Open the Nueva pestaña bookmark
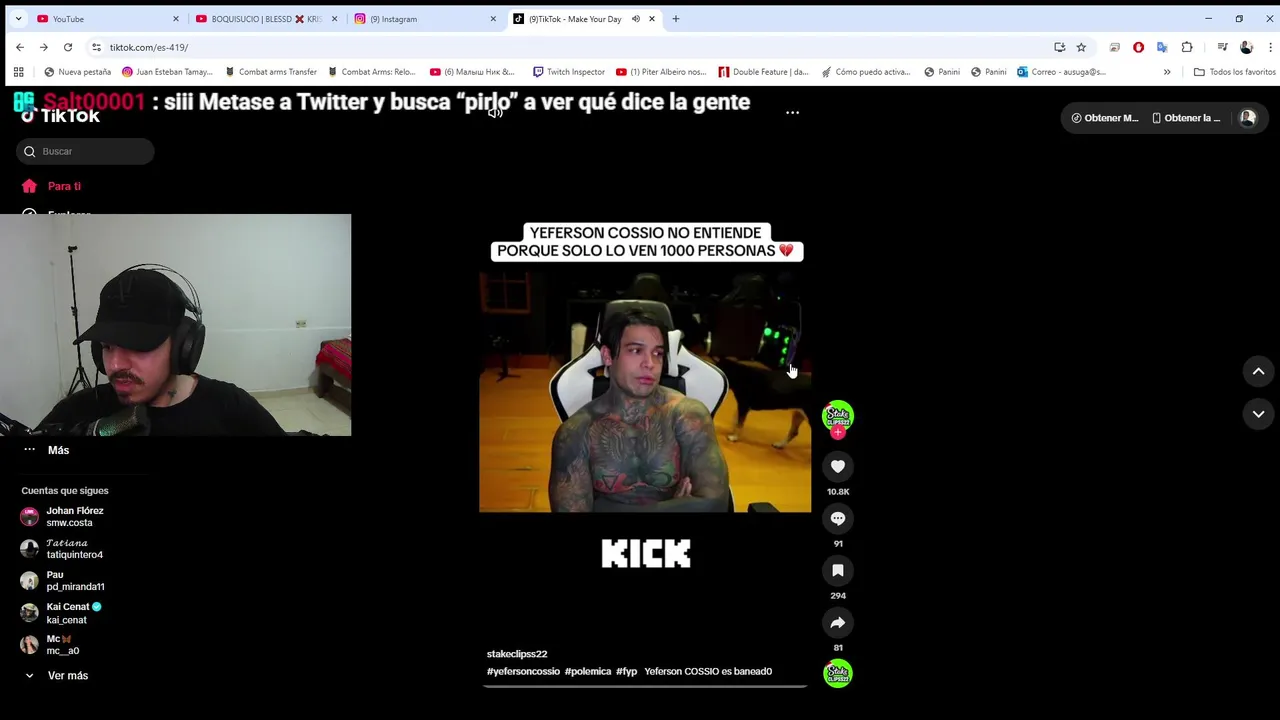 78,72
